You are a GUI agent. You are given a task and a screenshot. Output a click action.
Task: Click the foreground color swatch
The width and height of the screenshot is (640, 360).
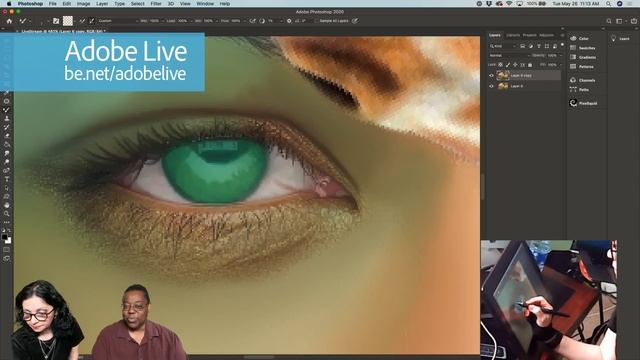(4, 237)
